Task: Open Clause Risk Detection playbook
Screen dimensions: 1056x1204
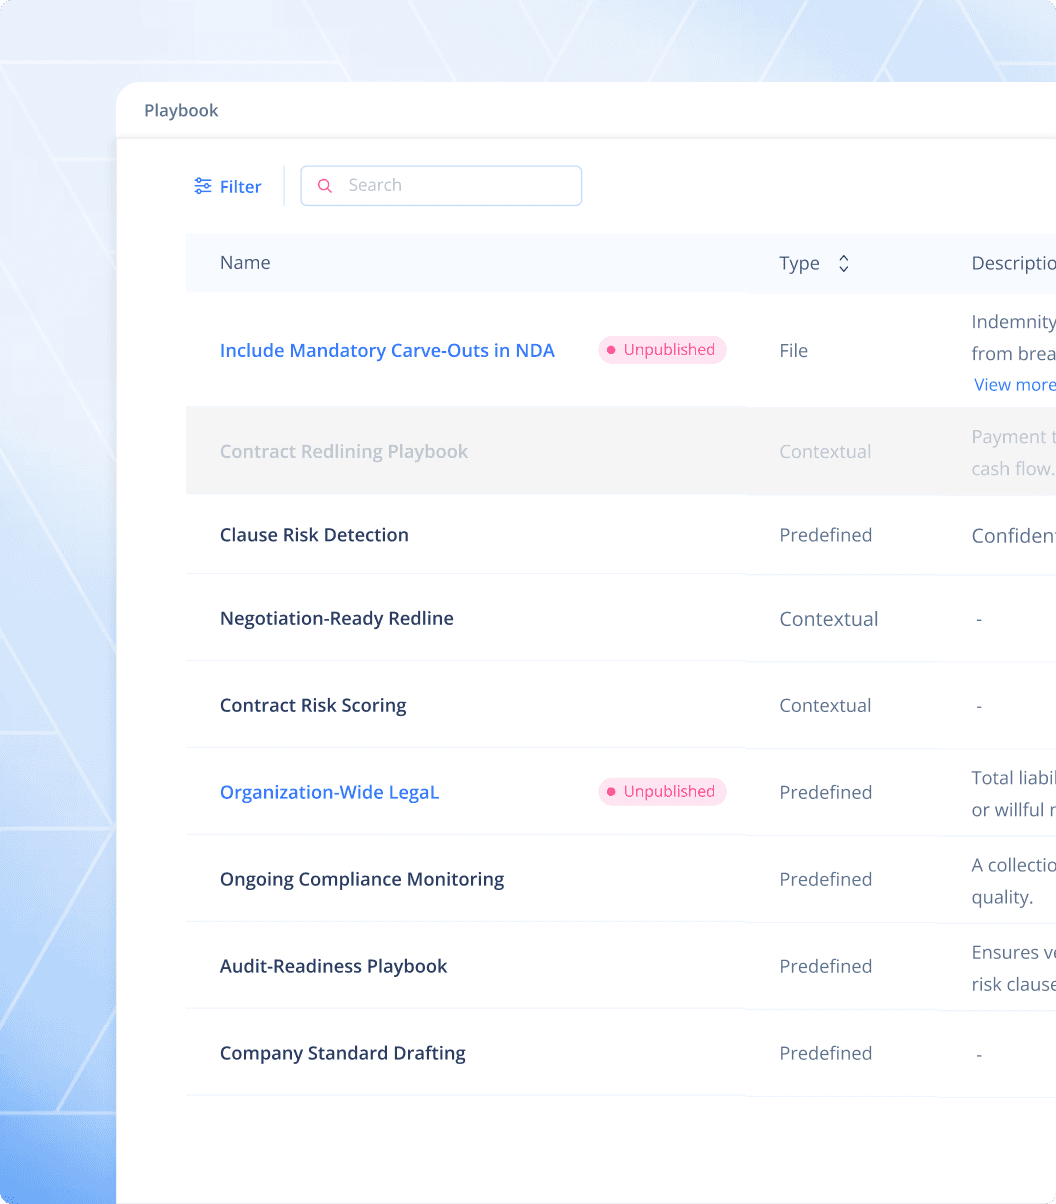Action: (314, 535)
